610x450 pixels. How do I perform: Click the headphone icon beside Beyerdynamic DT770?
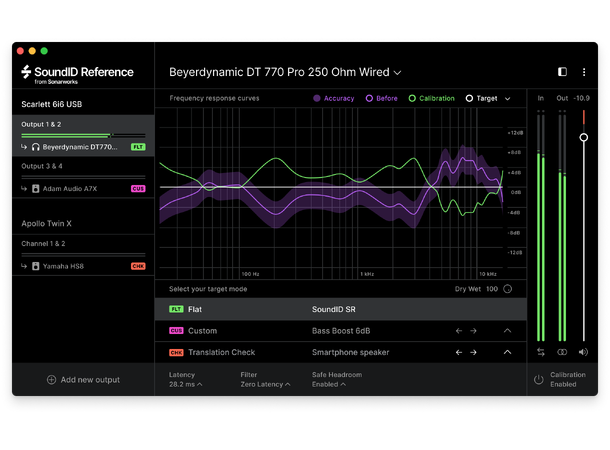[x=35, y=147]
